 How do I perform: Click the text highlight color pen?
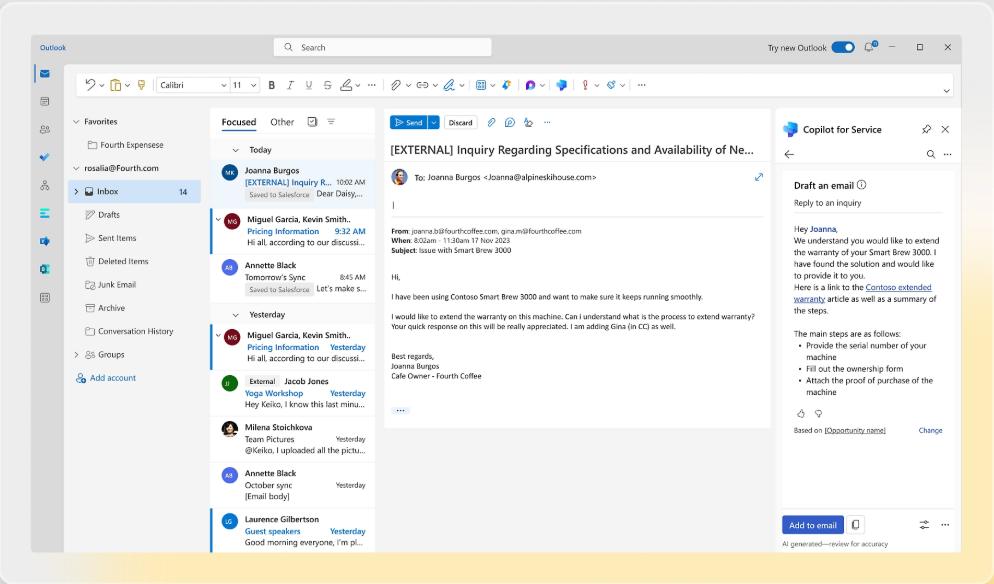[x=346, y=85]
